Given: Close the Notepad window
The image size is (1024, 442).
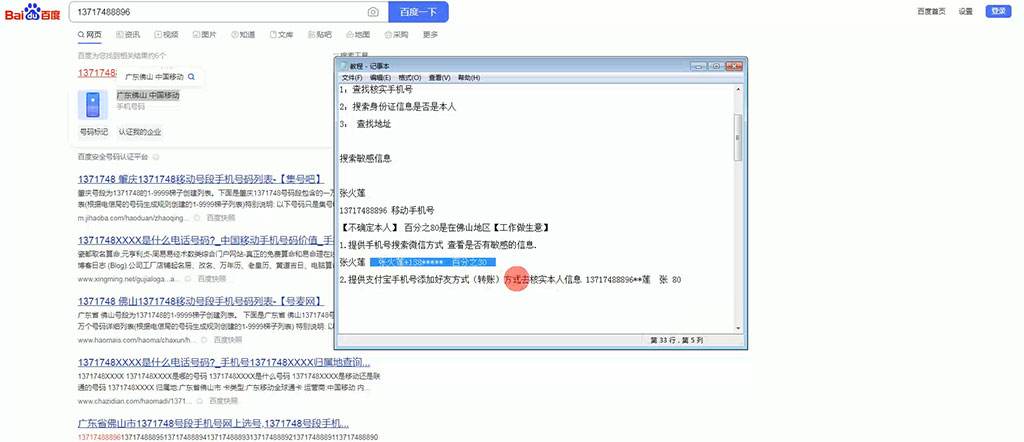Looking at the screenshot, I should coord(733,66).
